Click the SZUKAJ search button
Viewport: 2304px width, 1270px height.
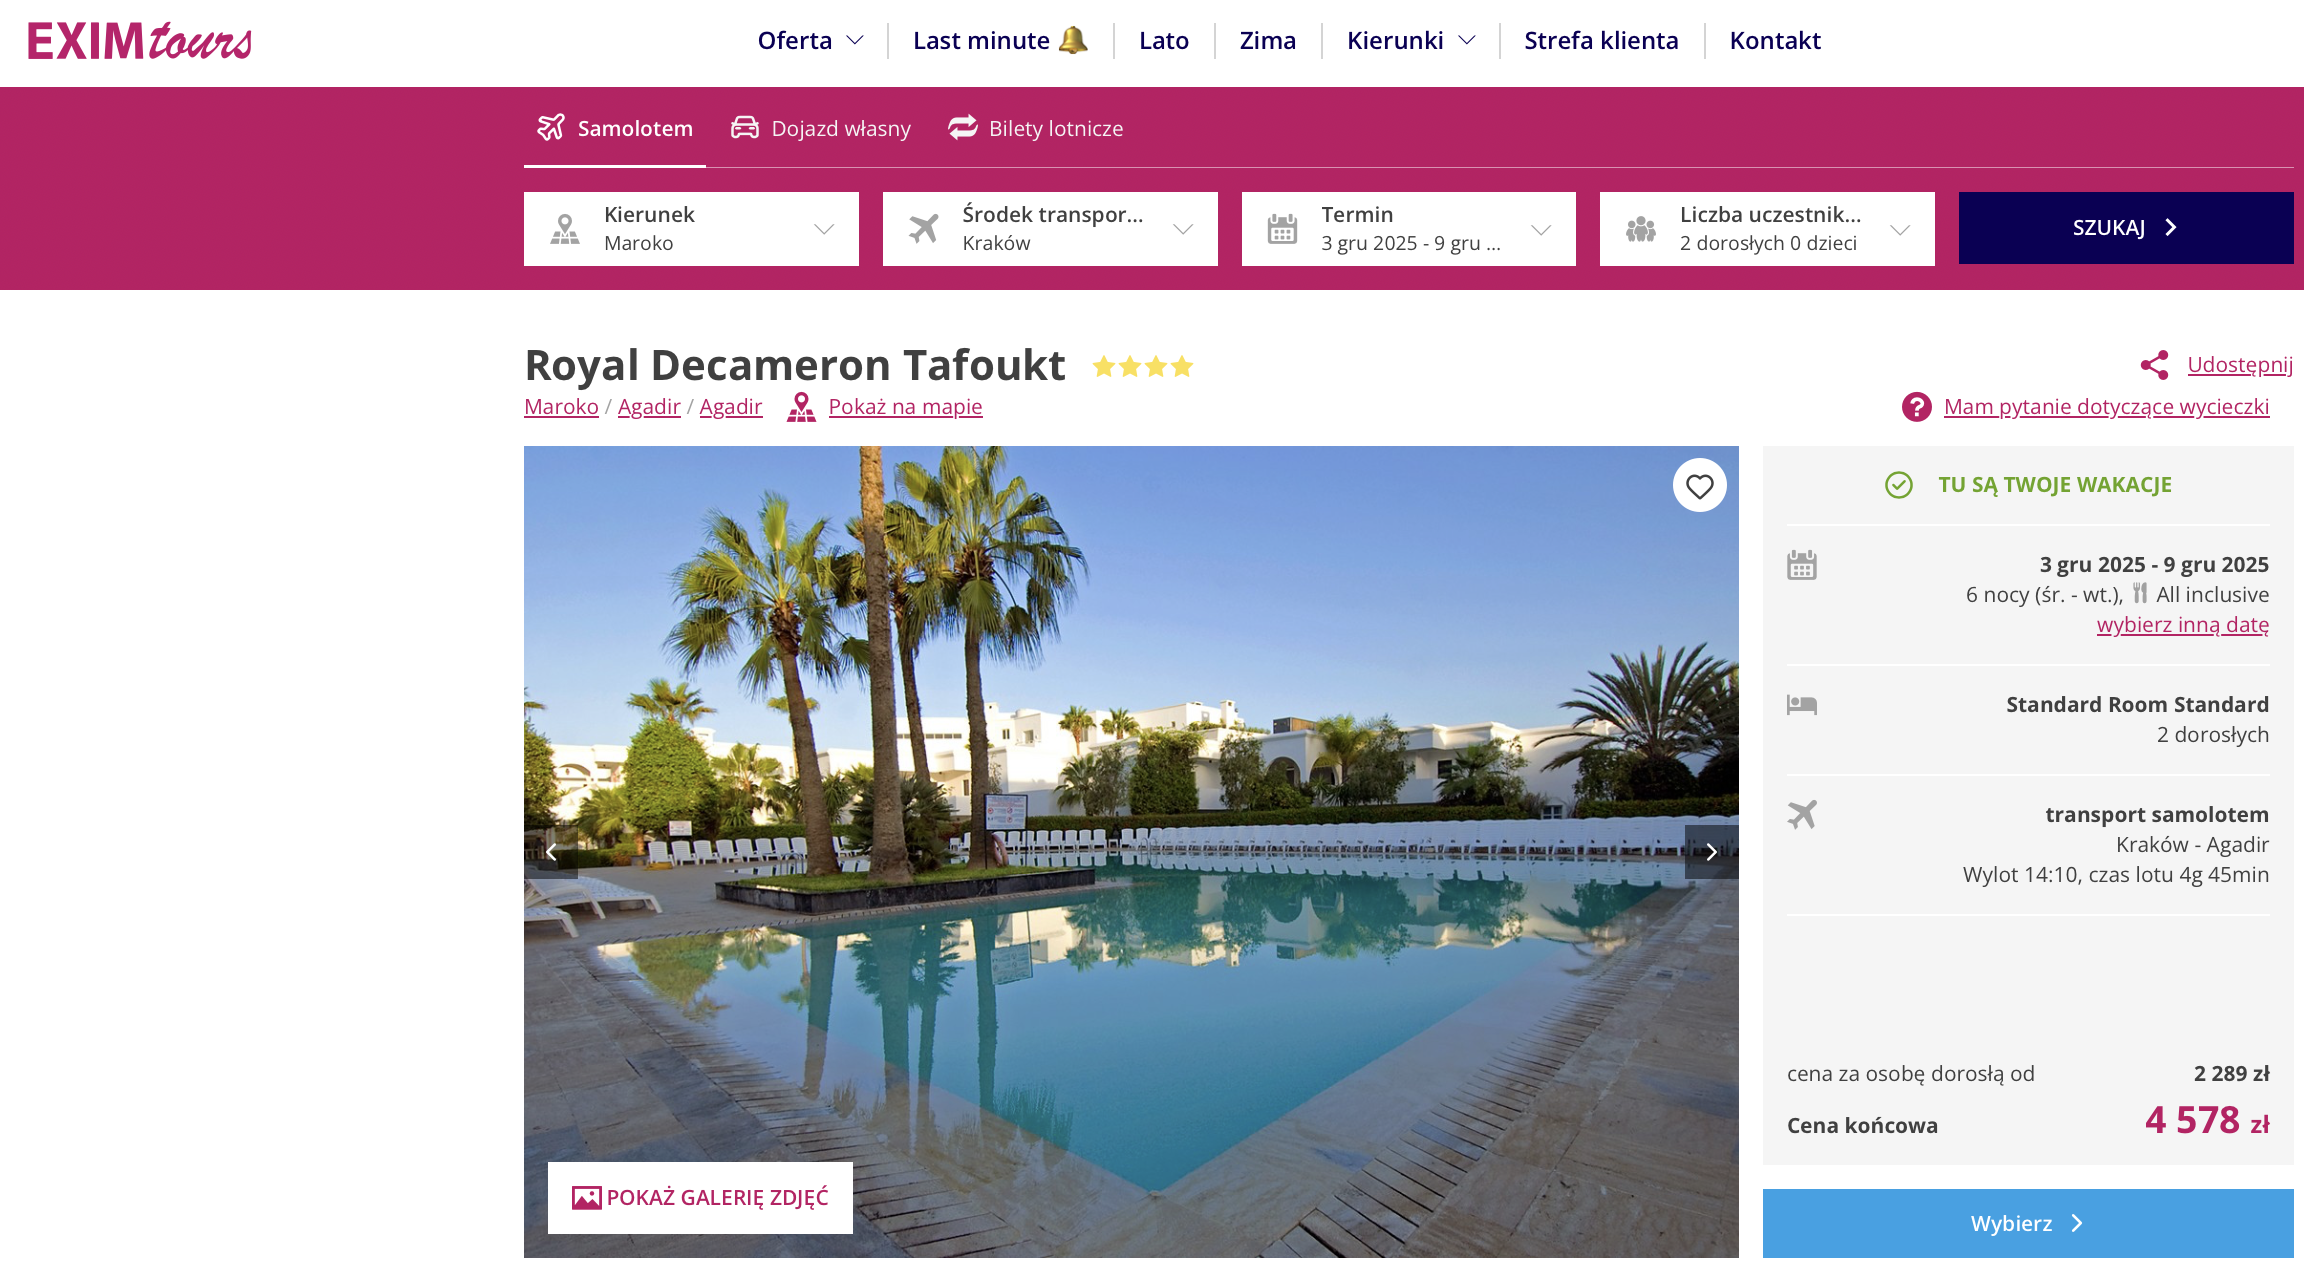coord(2126,228)
